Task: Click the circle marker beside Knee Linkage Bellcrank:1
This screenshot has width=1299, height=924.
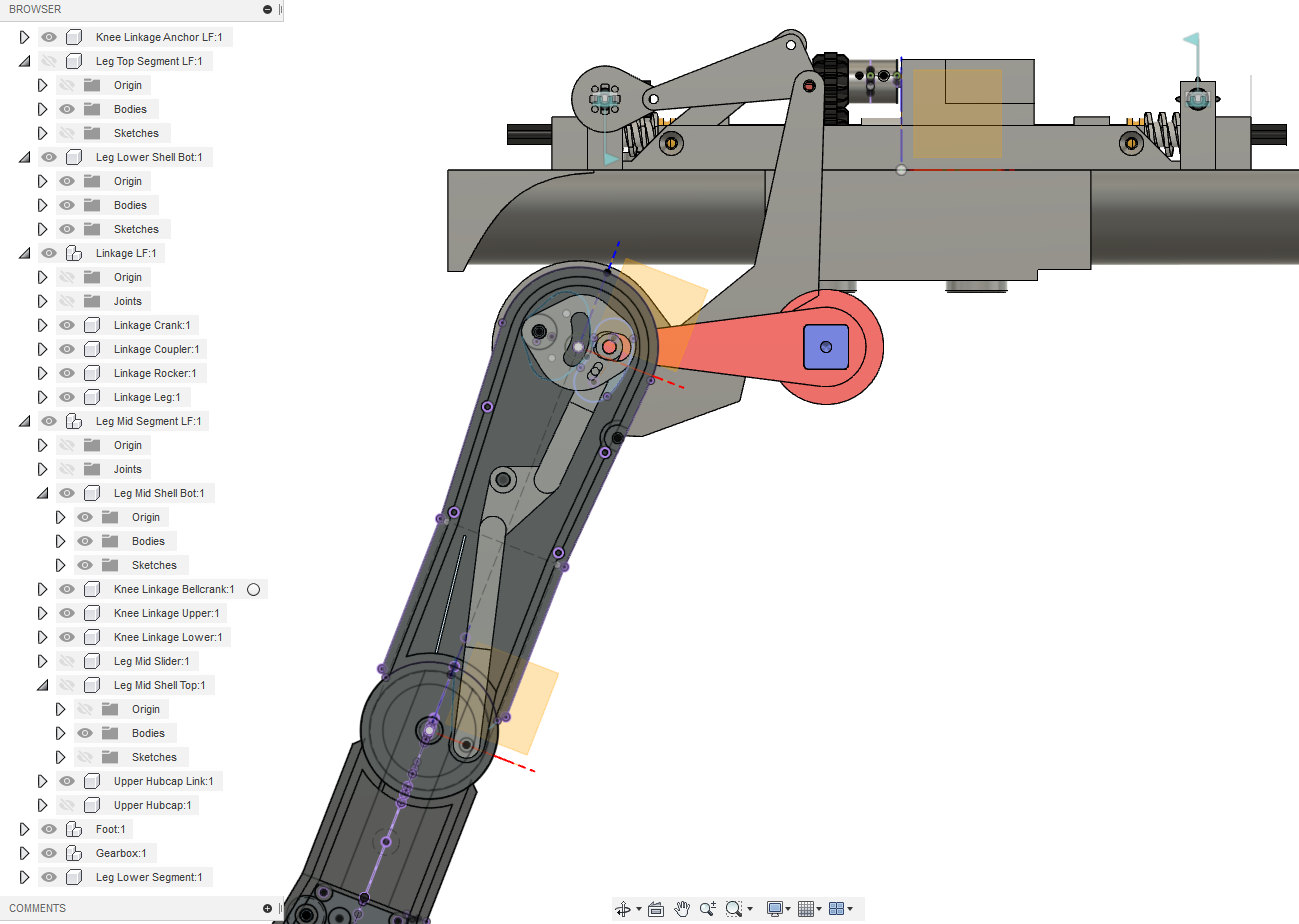Action: 253,589
